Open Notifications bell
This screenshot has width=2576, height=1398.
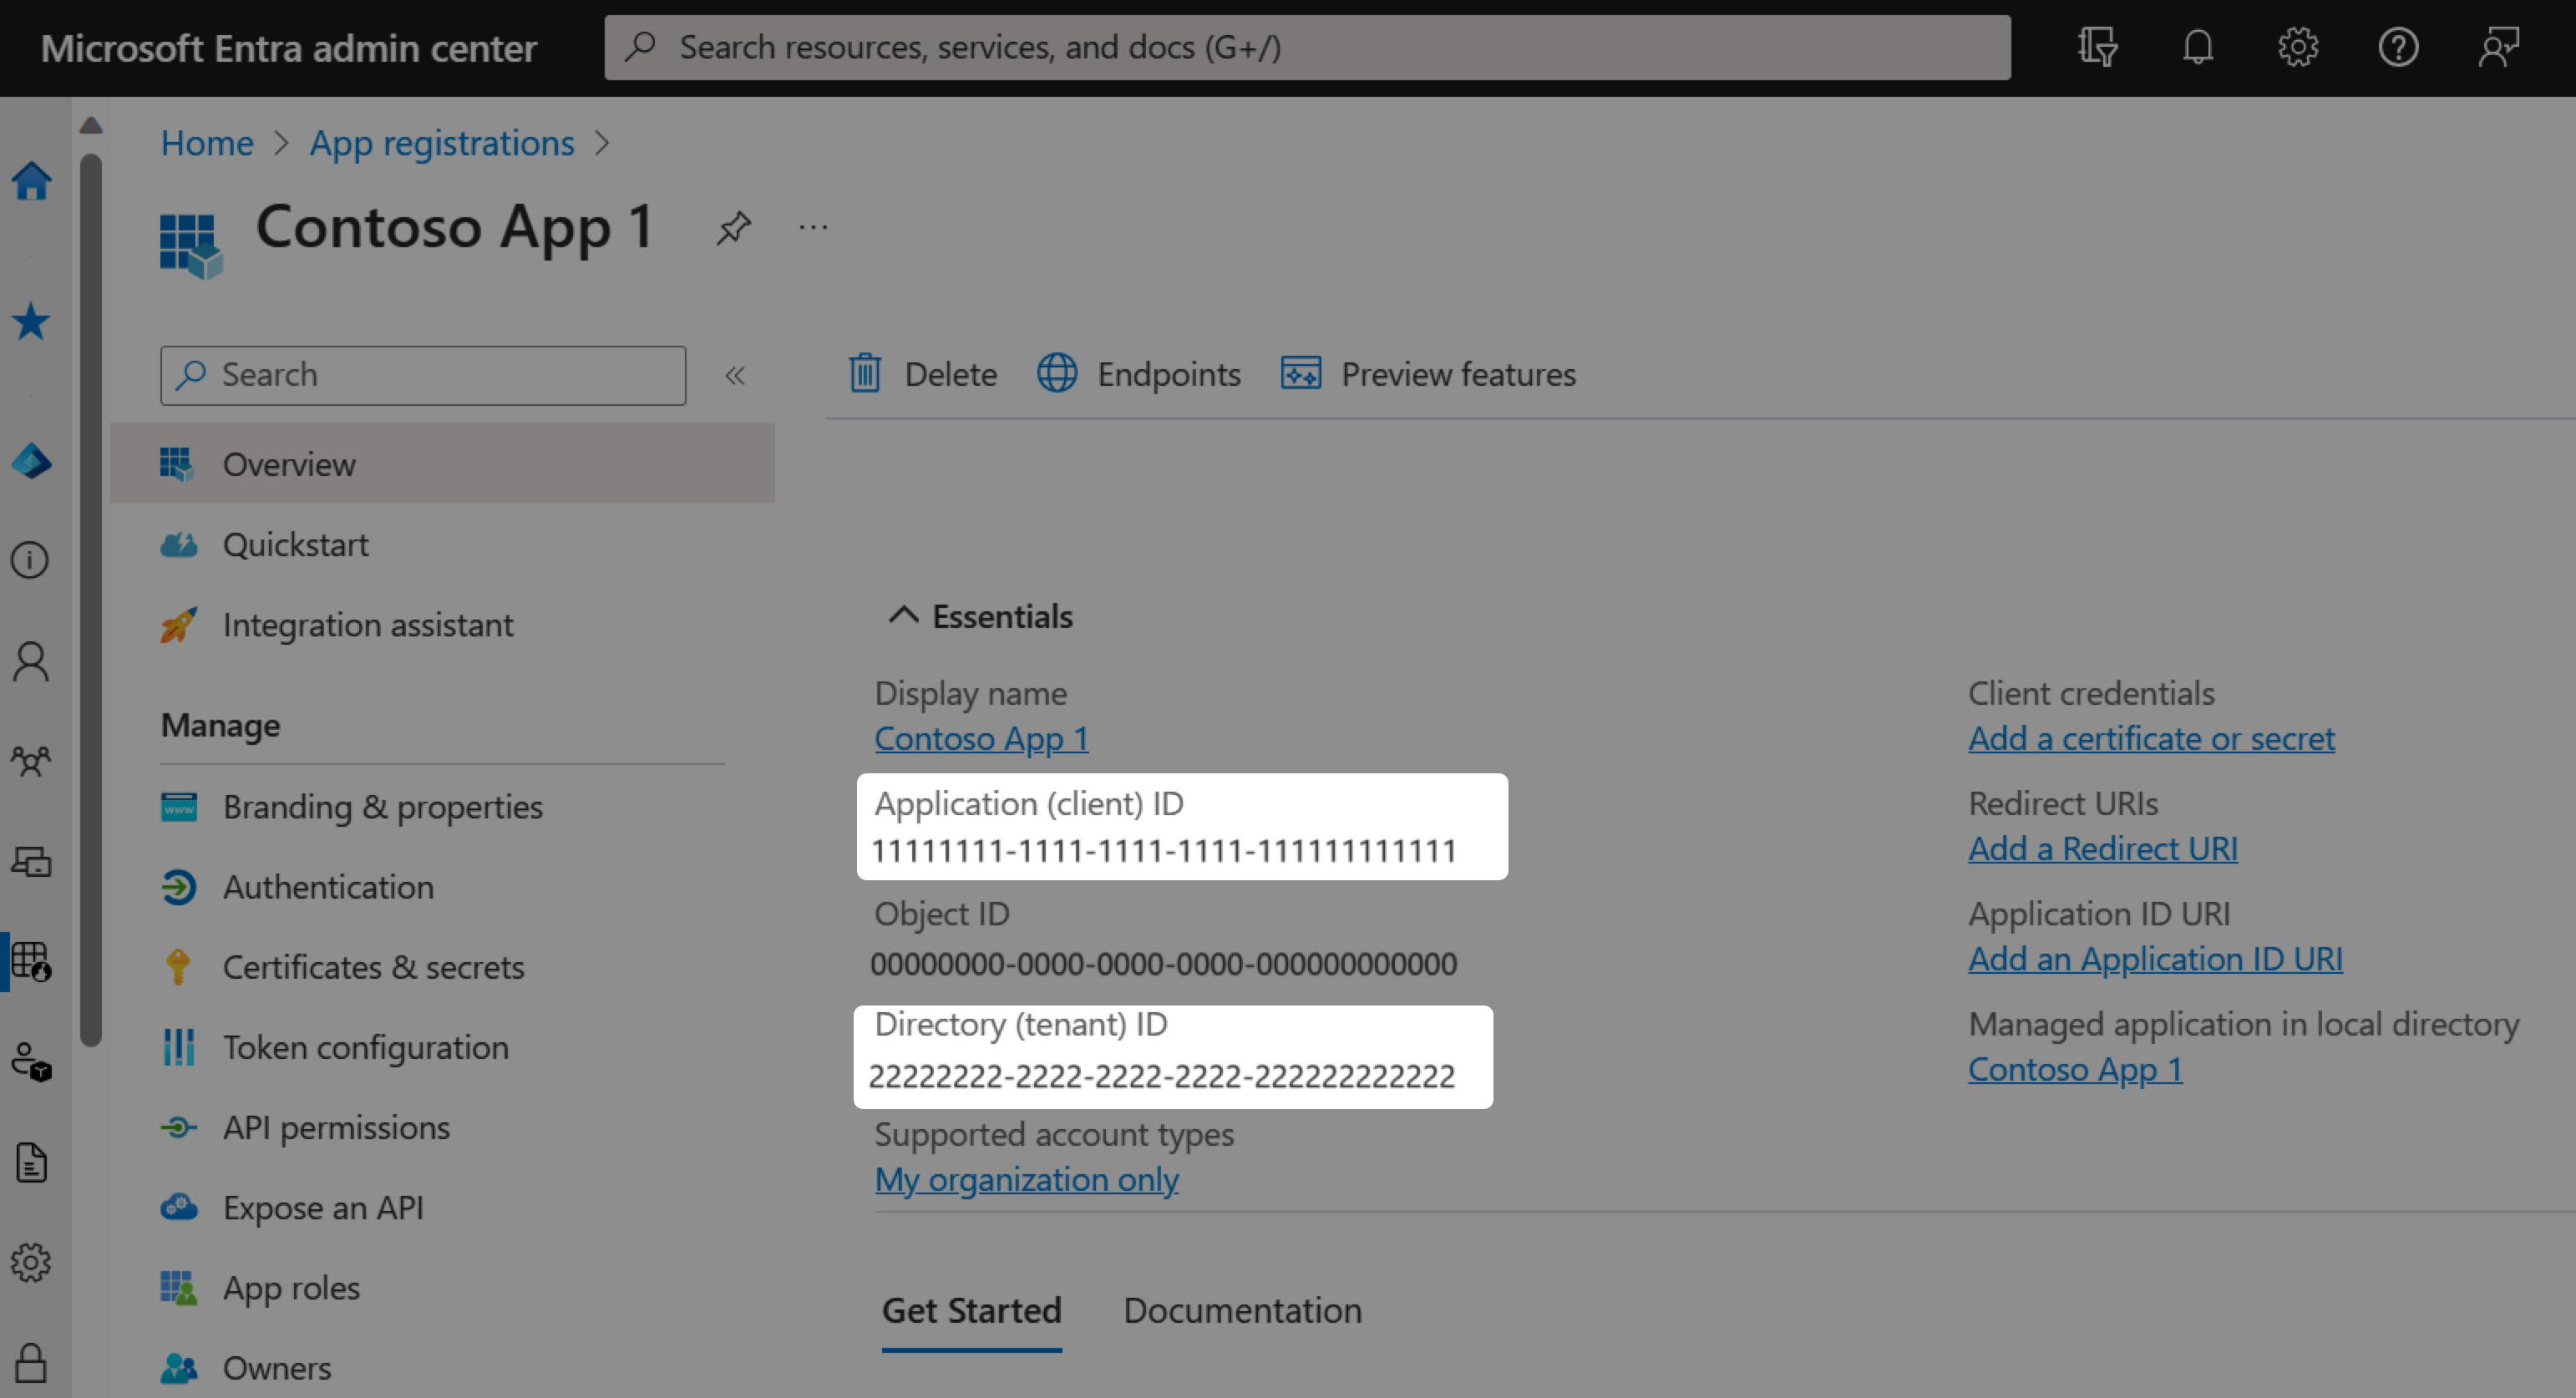coord(2198,47)
